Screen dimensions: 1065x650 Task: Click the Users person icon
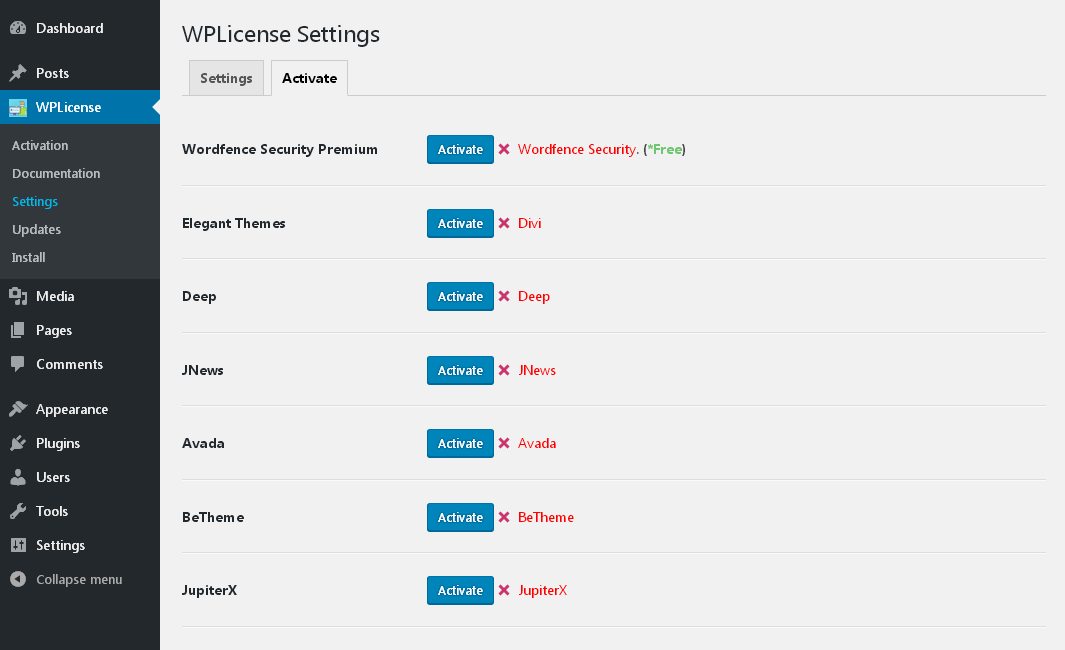(x=18, y=477)
